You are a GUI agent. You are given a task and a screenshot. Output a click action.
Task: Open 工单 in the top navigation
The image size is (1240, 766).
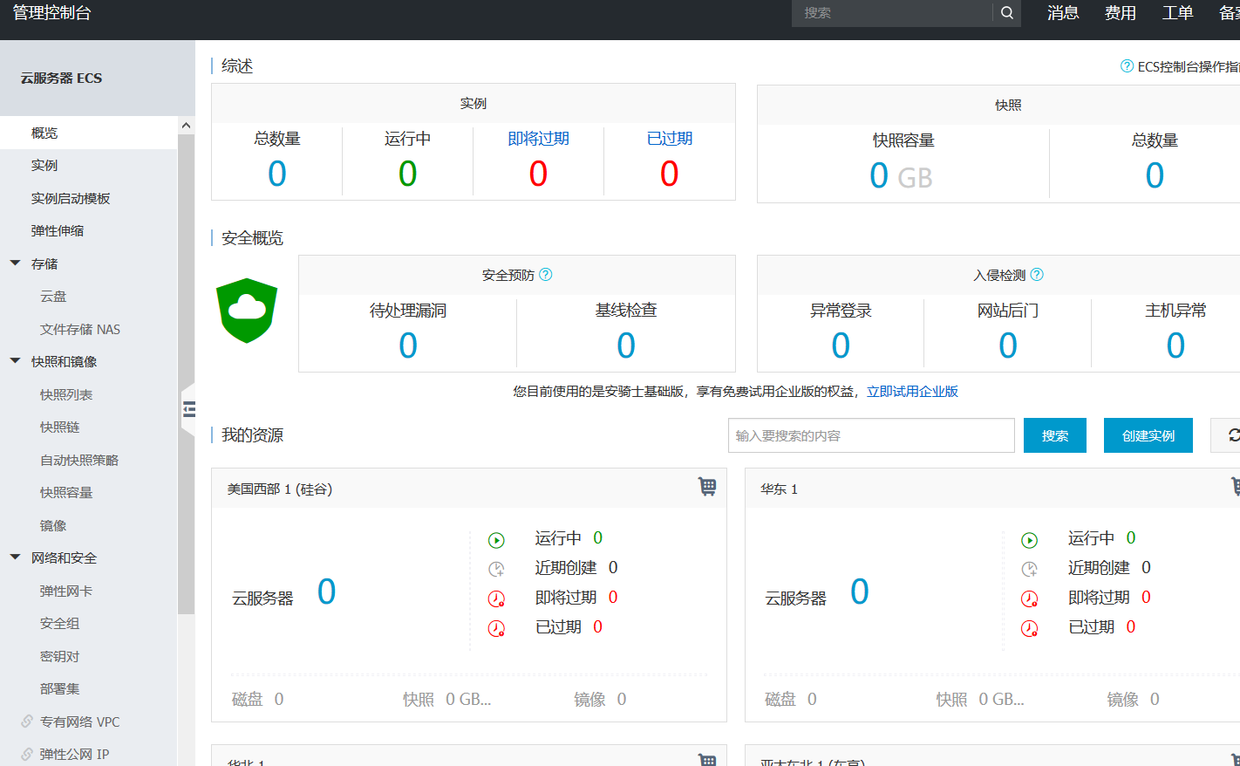[1178, 13]
